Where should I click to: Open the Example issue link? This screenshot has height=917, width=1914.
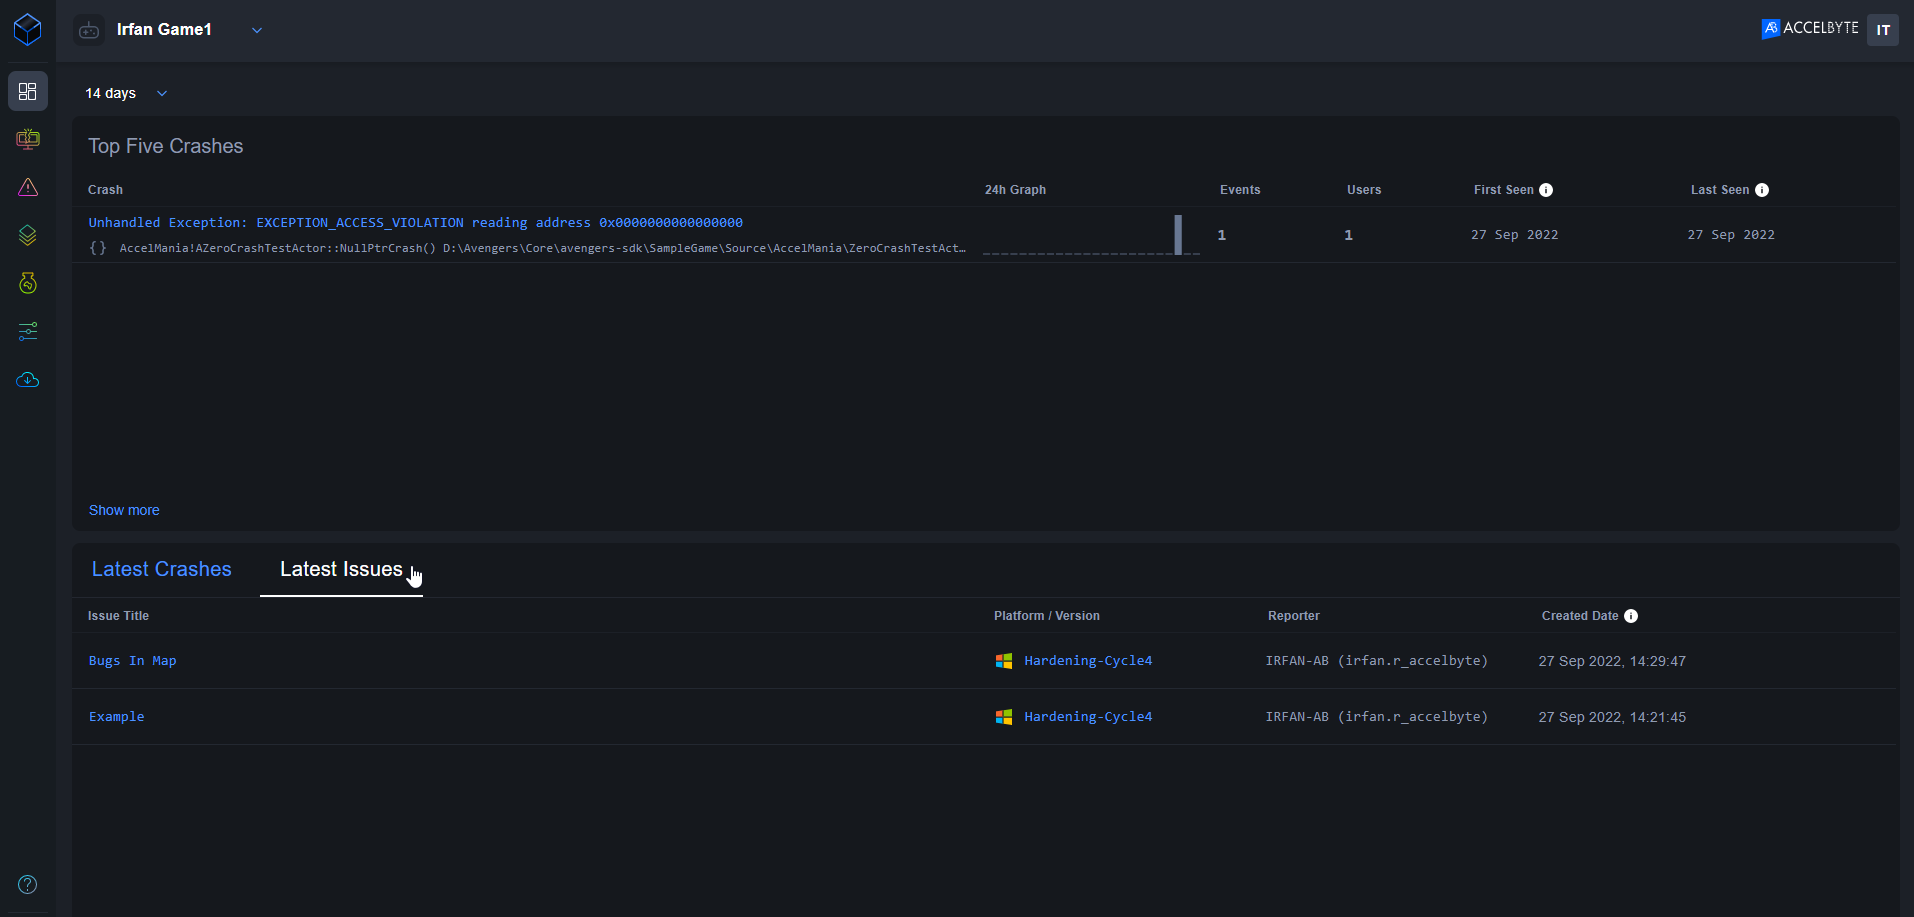pyautogui.click(x=117, y=717)
